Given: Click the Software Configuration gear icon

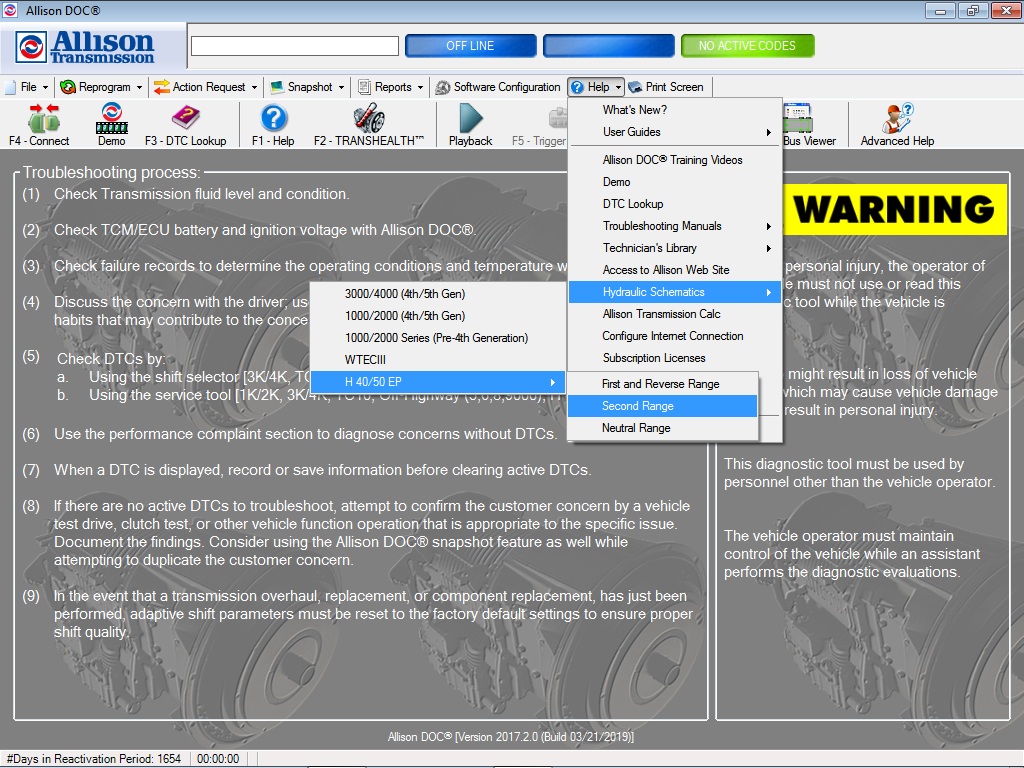Looking at the screenshot, I should [443, 87].
